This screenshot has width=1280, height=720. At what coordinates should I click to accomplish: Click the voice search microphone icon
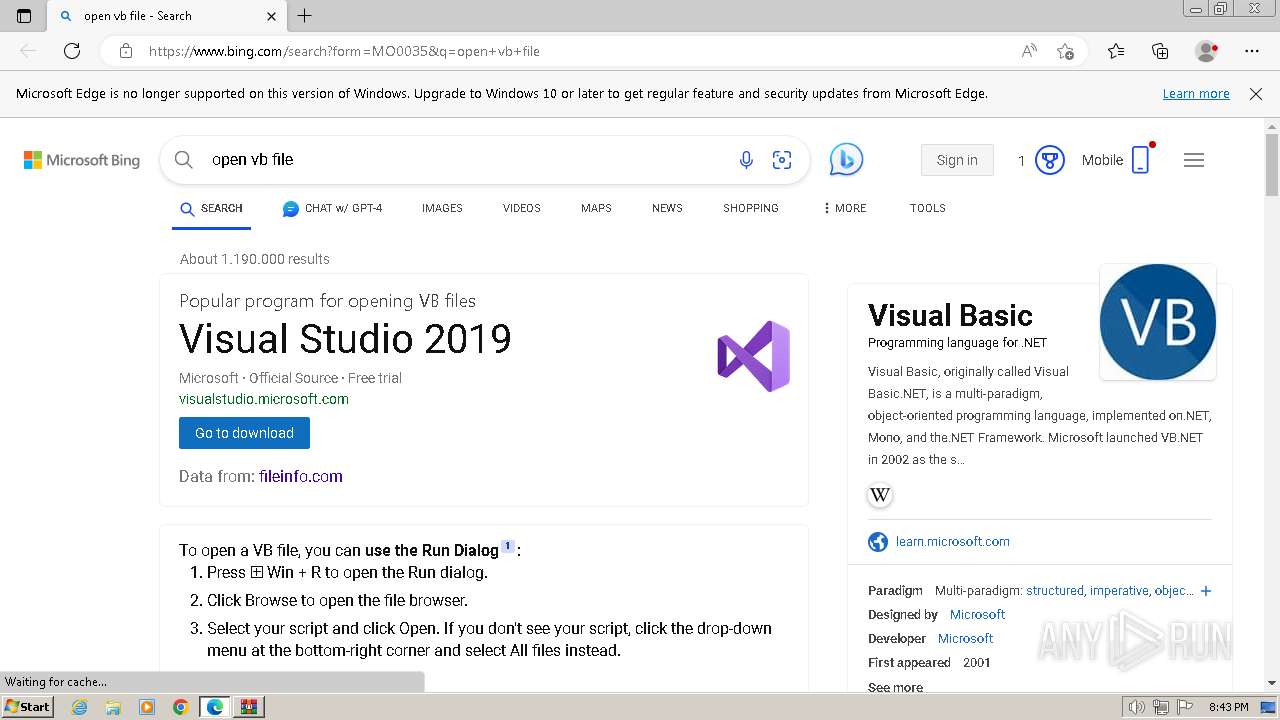(746, 160)
